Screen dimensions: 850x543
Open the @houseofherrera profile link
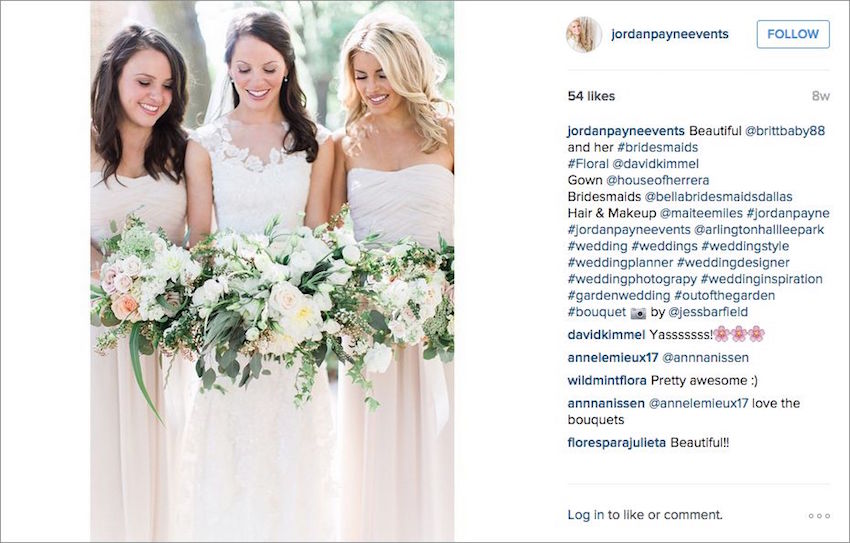coord(658,180)
